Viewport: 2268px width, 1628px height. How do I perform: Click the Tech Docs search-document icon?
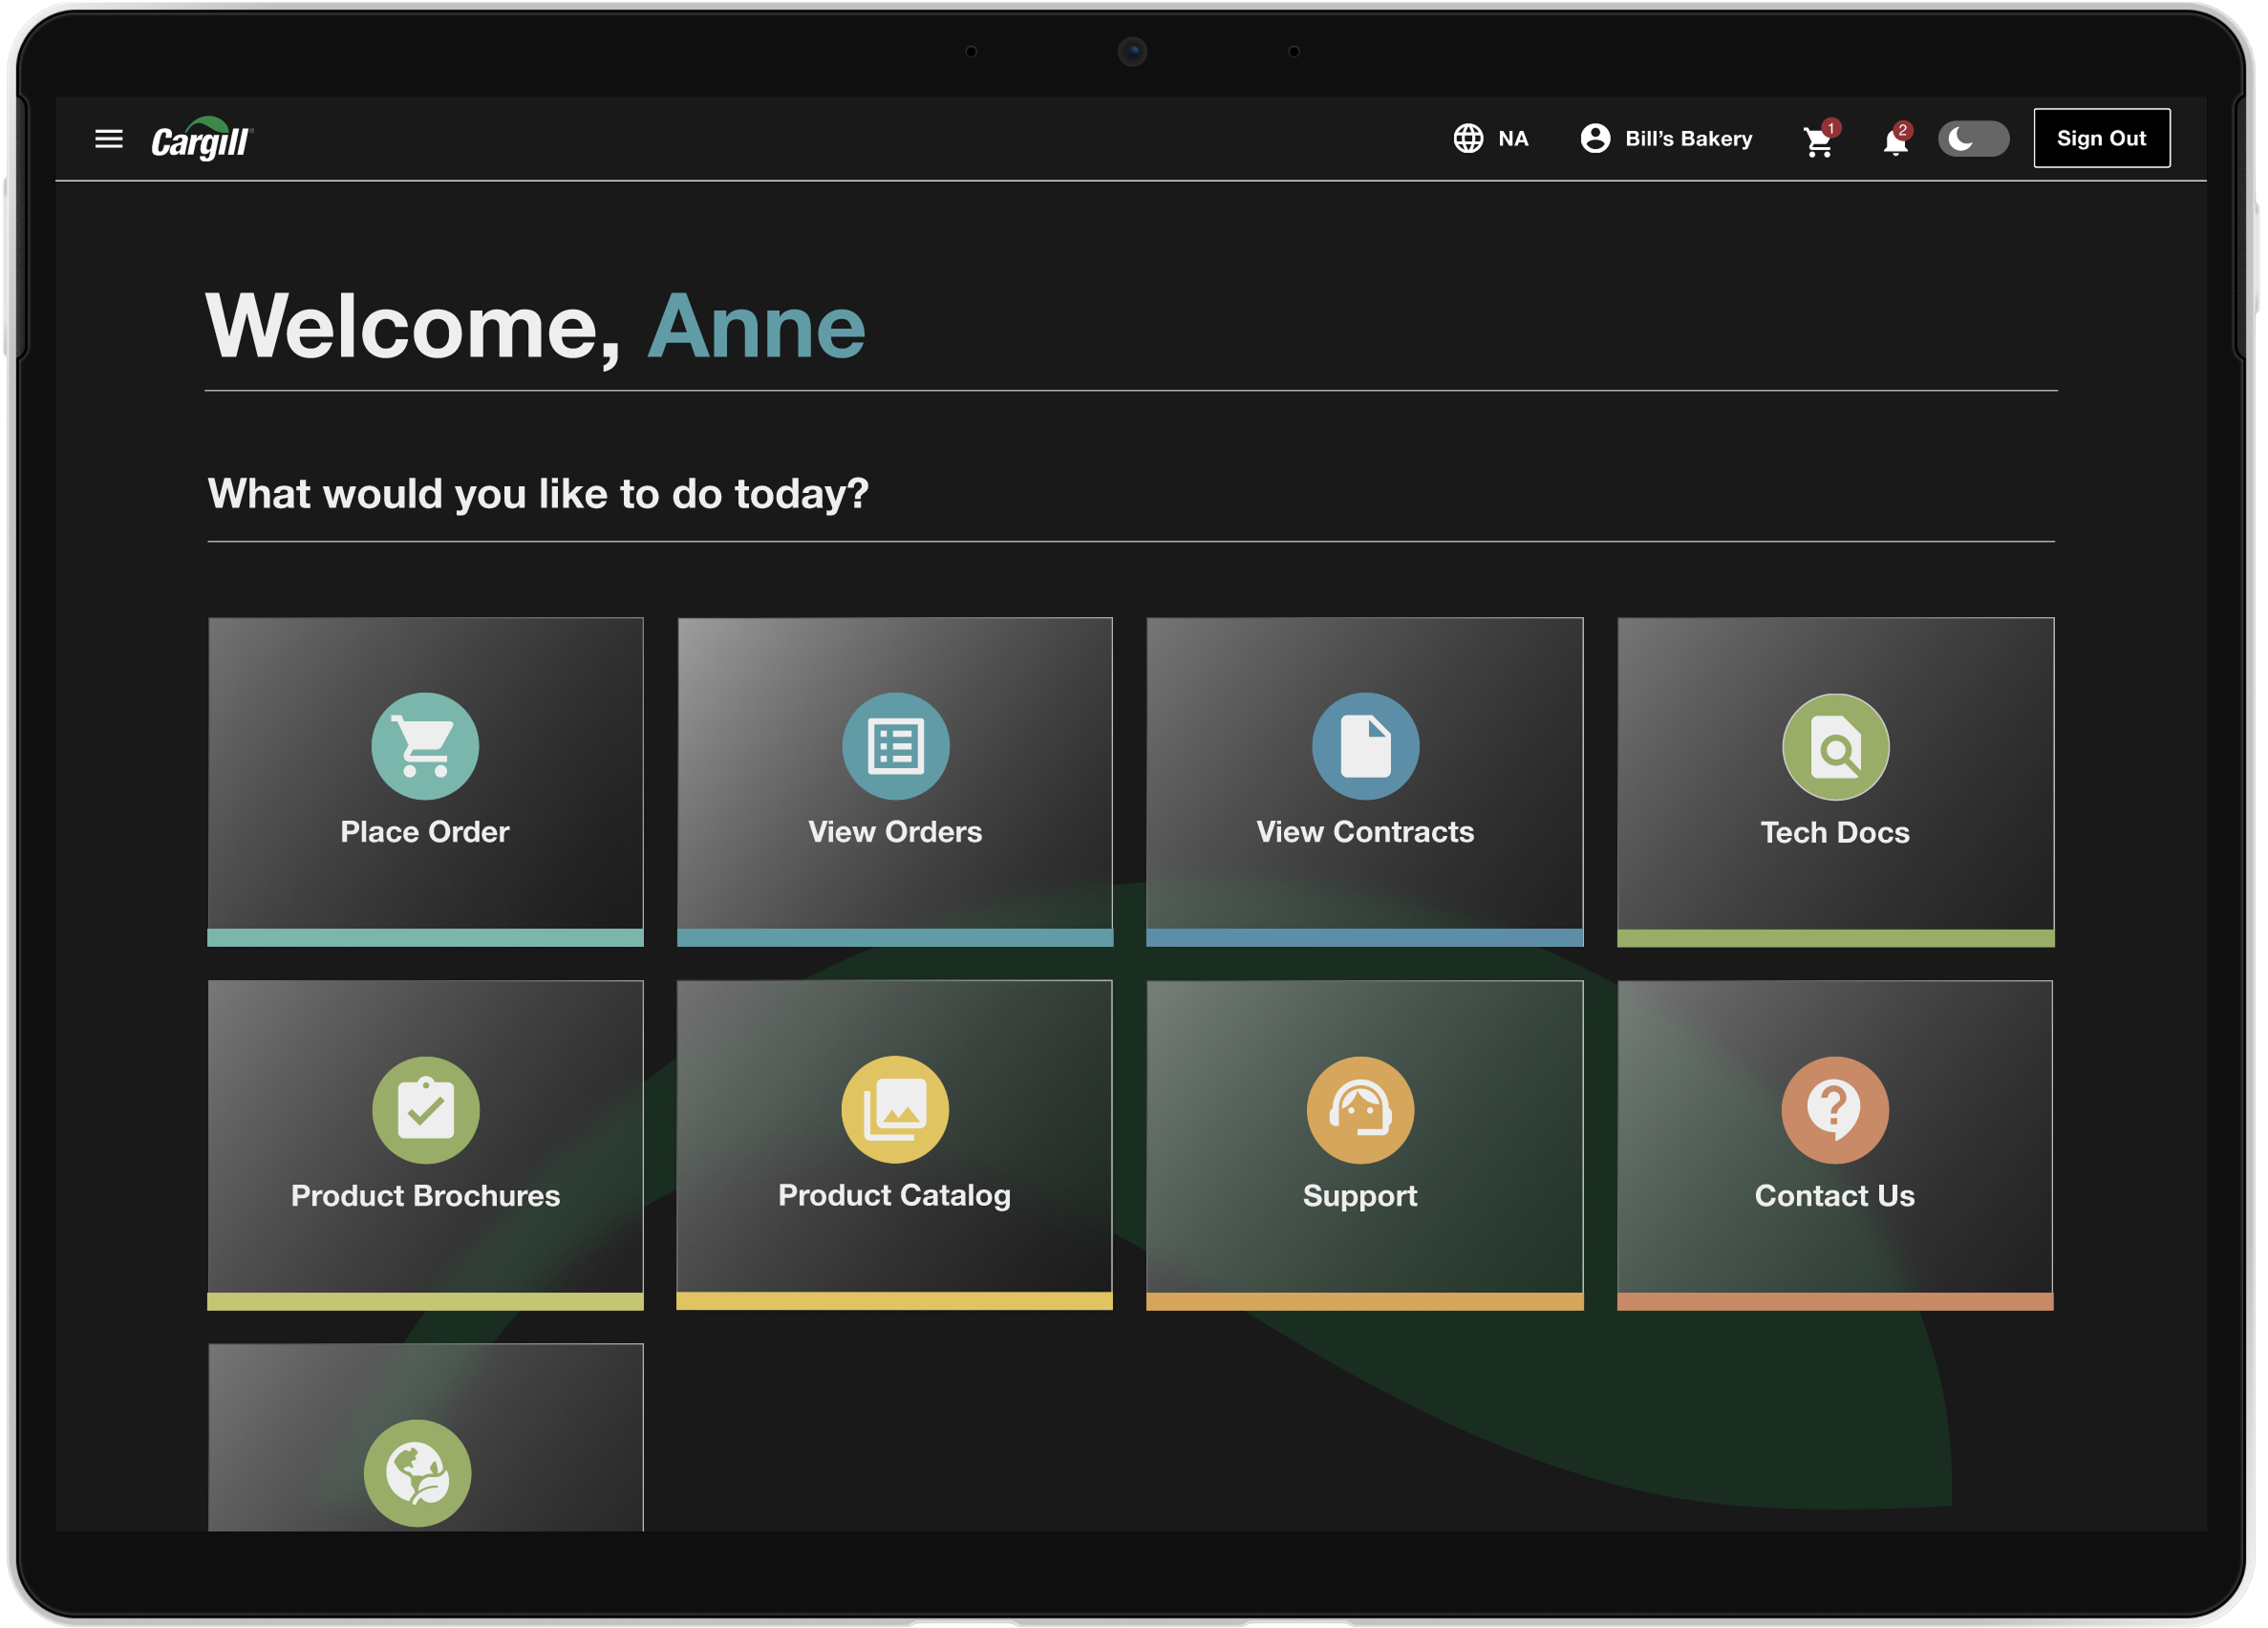pyautogui.click(x=1835, y=747)
